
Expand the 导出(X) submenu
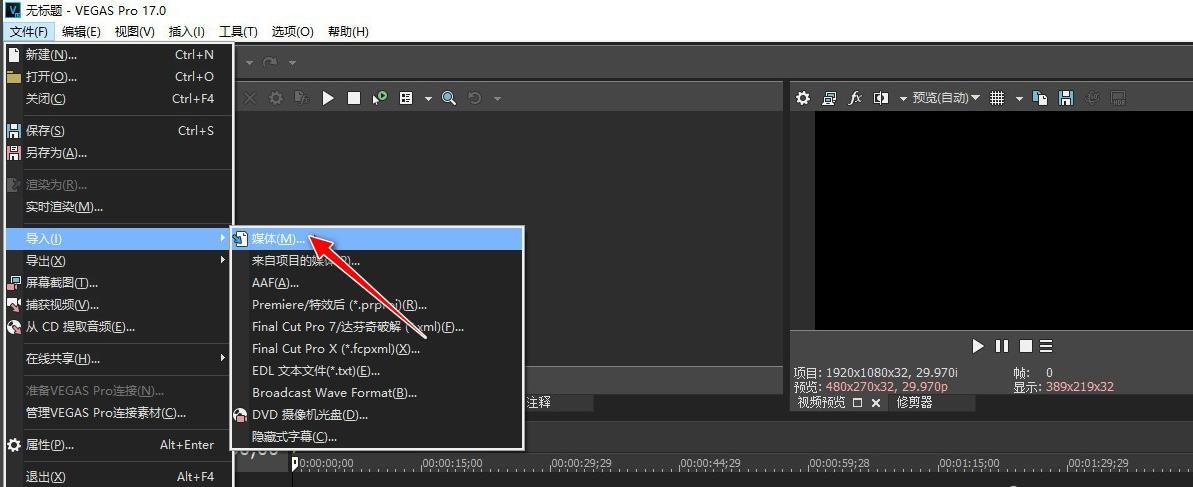pos(118,260)
